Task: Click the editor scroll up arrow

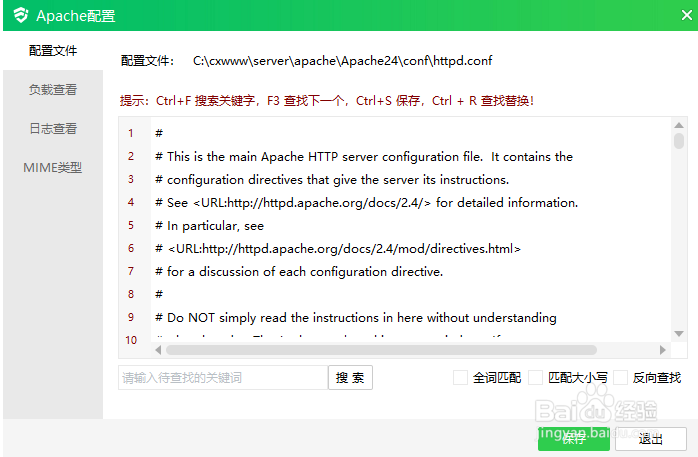Action: (x=679, y=125)
